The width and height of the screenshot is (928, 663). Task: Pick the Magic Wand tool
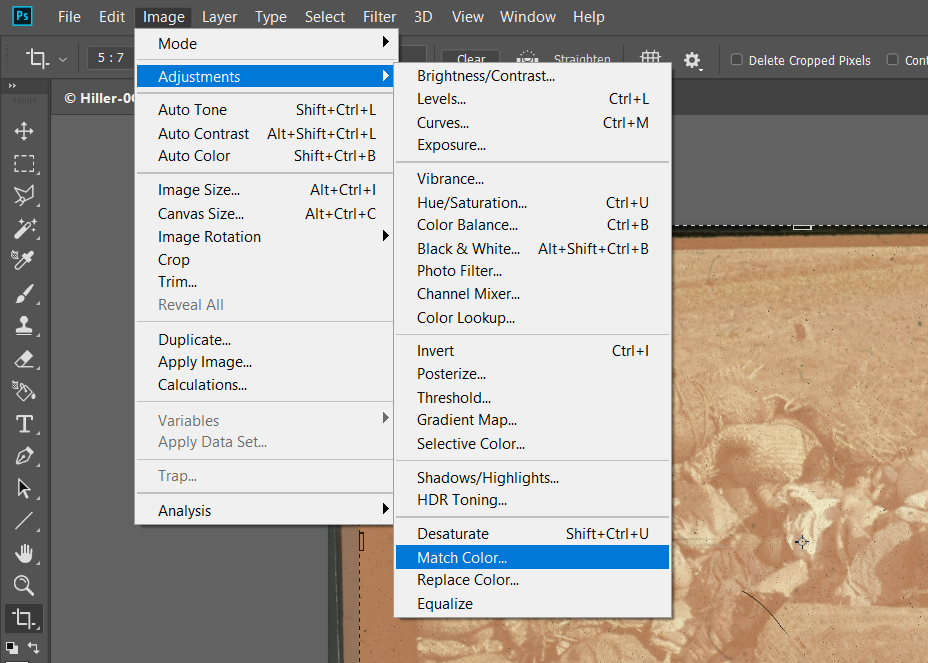pos(24,228)
